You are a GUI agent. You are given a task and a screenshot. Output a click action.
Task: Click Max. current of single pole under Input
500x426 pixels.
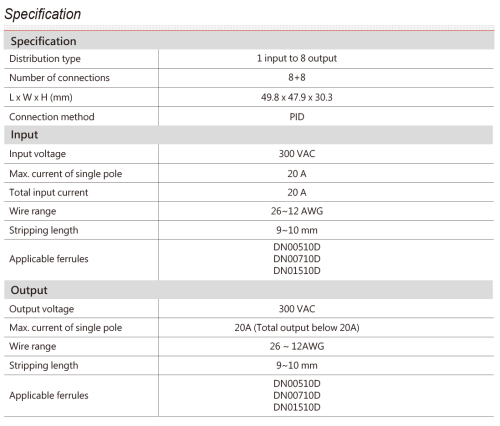tap(66, 174)
